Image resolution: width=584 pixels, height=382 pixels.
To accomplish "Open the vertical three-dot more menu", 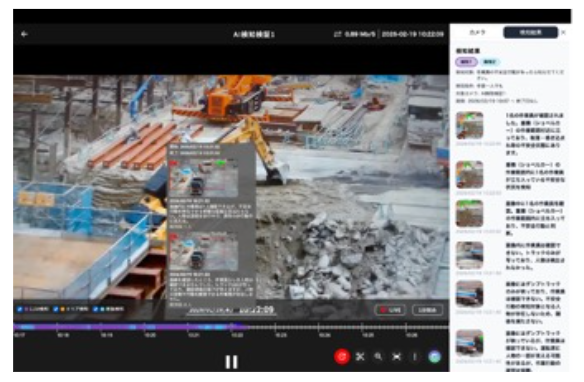I will 415,357.
